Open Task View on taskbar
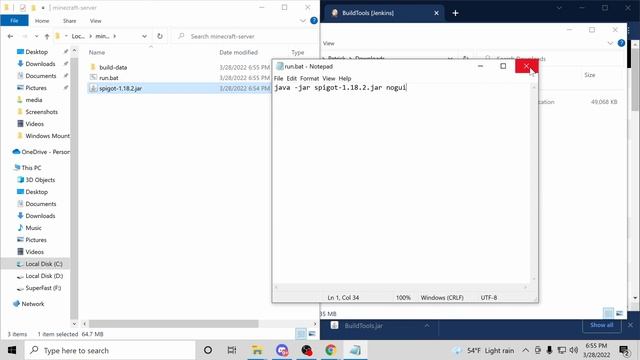The image size is (640, 360). click(x=232, y=350)
